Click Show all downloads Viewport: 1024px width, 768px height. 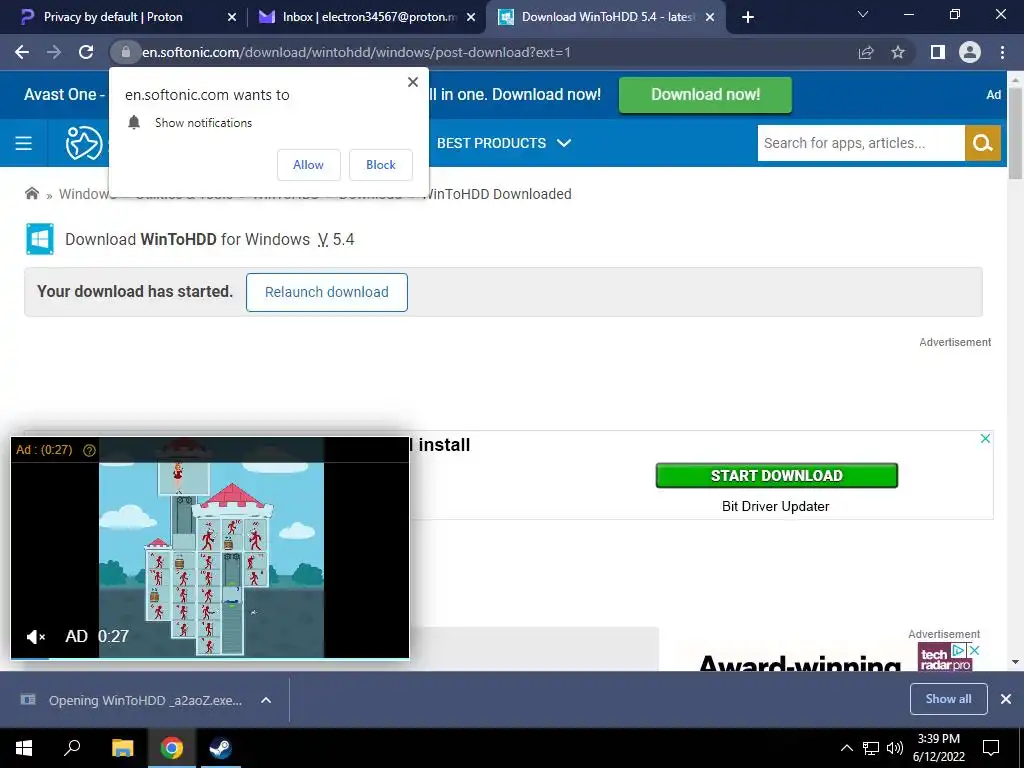(948, 699)
